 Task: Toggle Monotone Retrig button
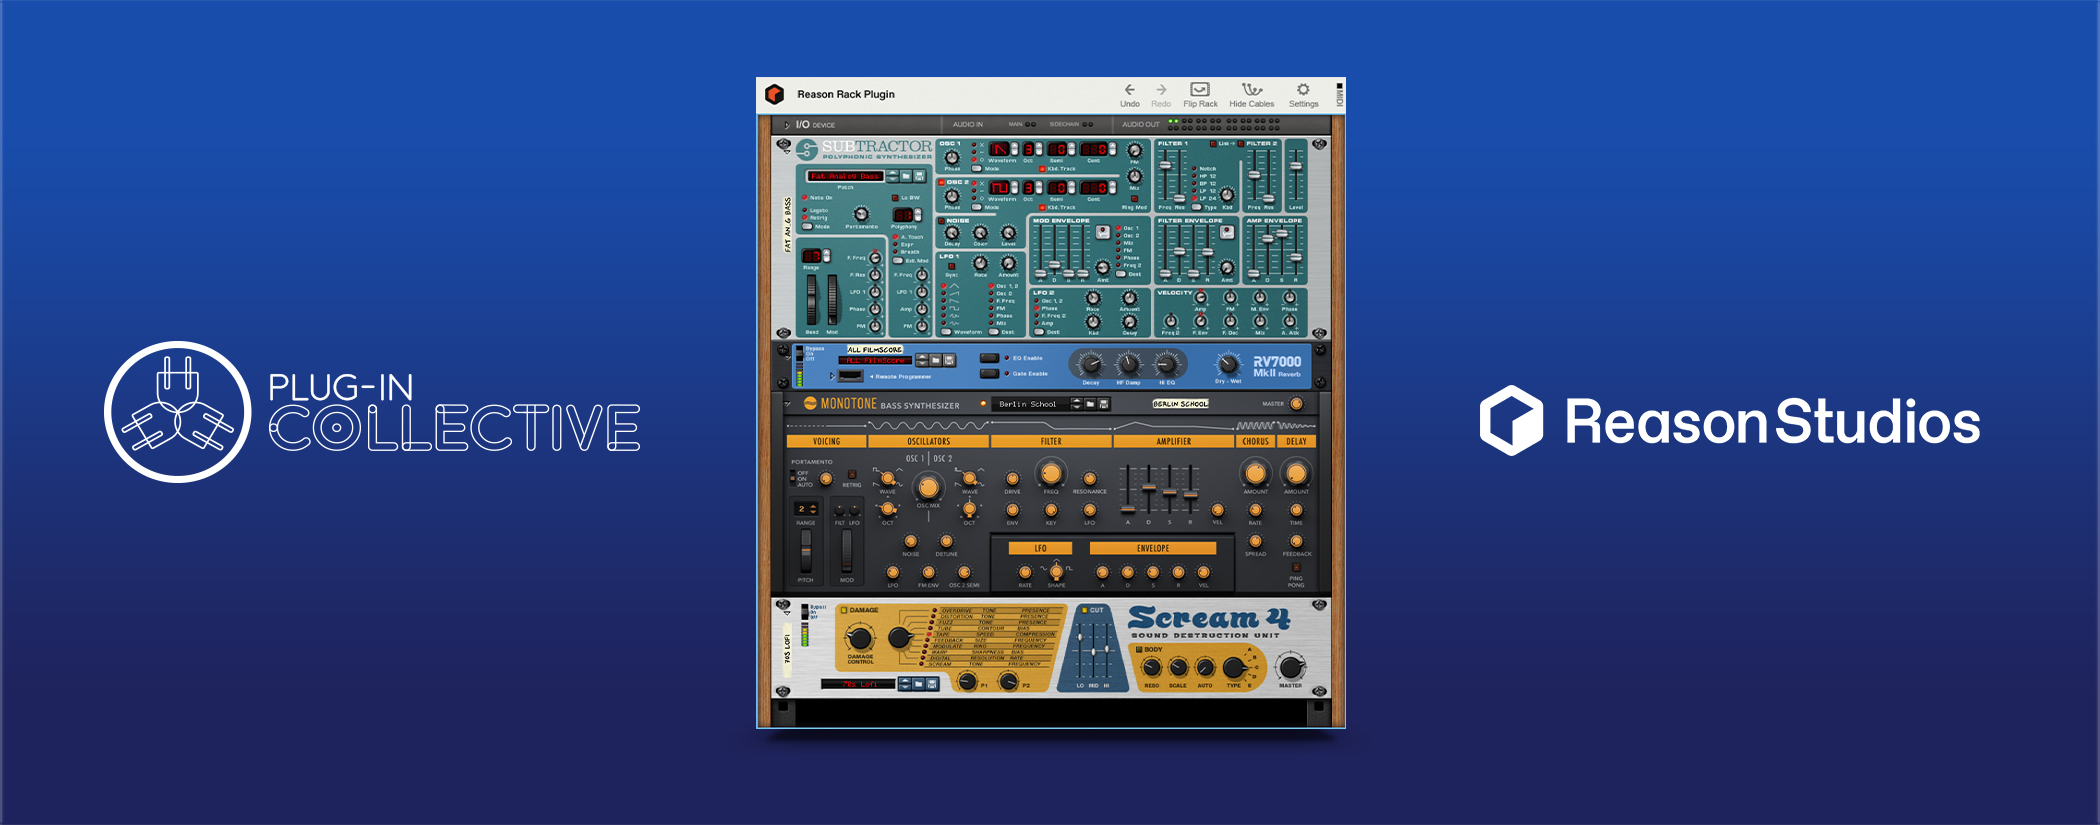tap(852, 474)
